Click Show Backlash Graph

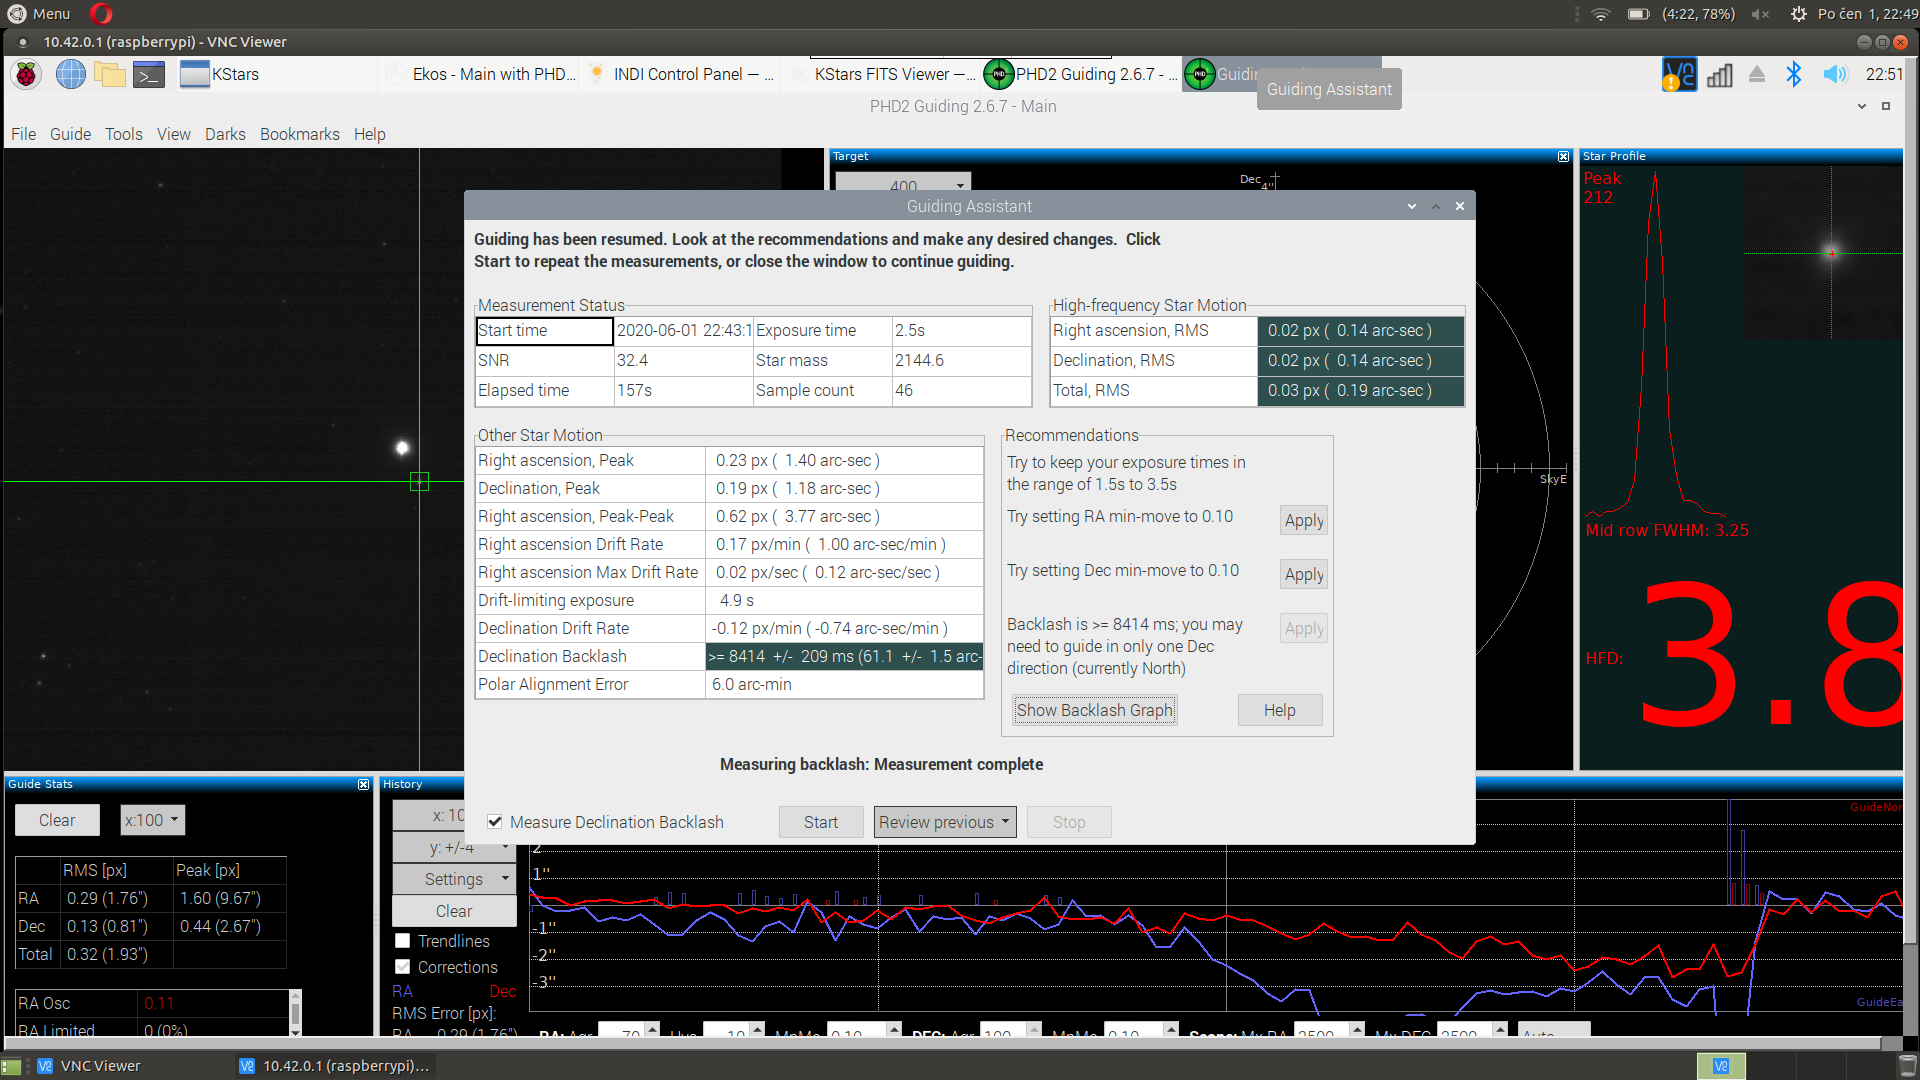(x=1094, y=710)
